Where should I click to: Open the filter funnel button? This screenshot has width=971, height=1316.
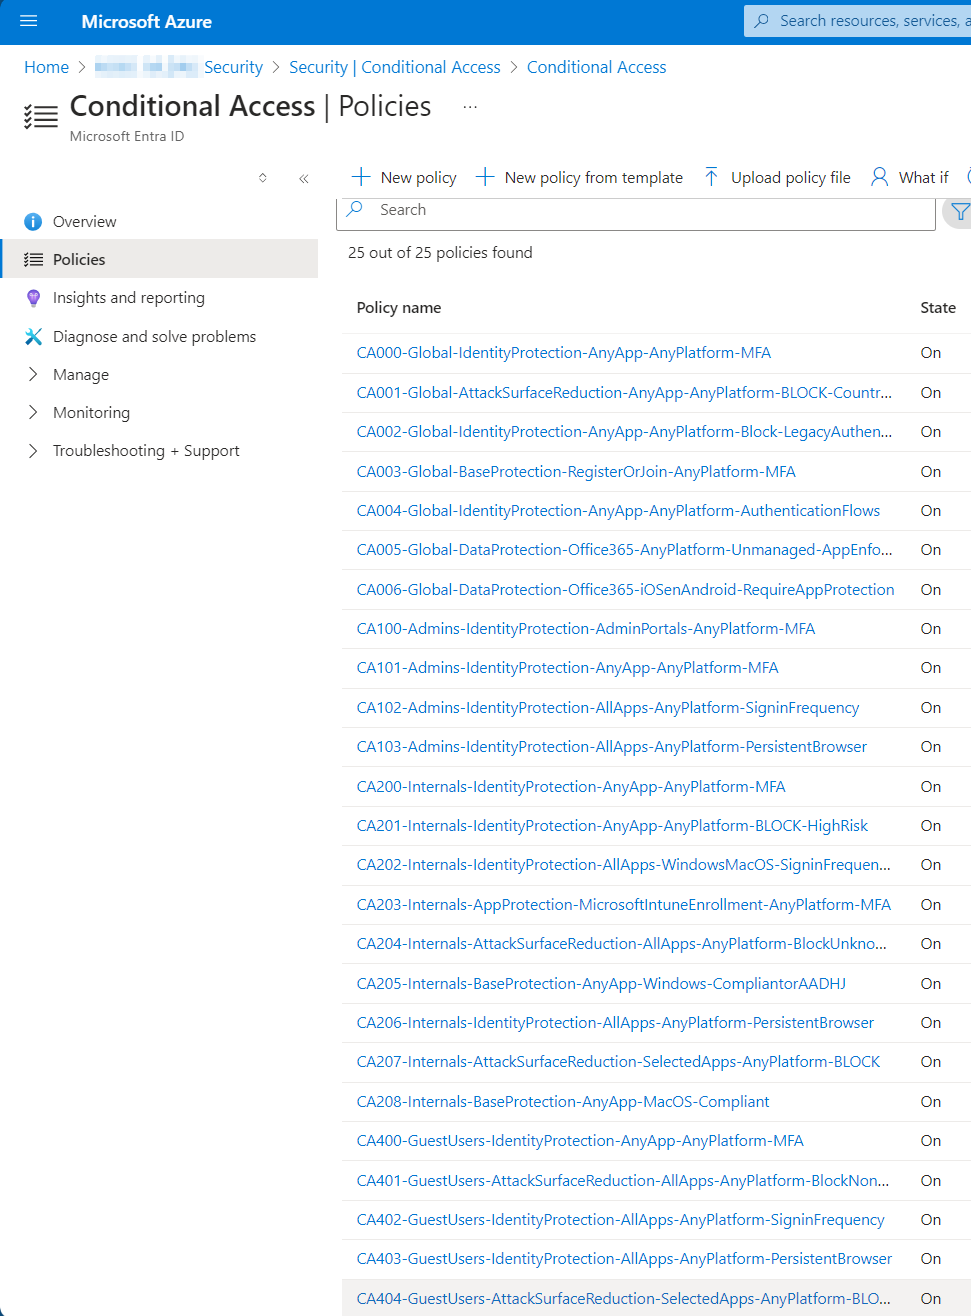click(959, 211)
